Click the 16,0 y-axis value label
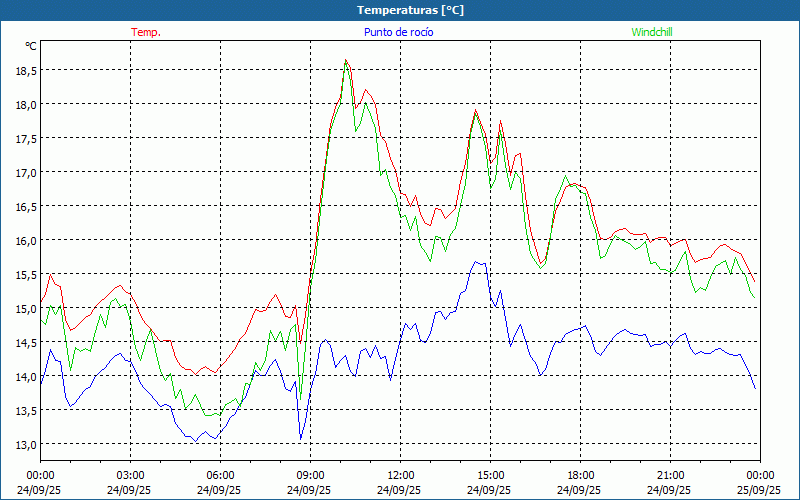800x500 pixels. 25,240
